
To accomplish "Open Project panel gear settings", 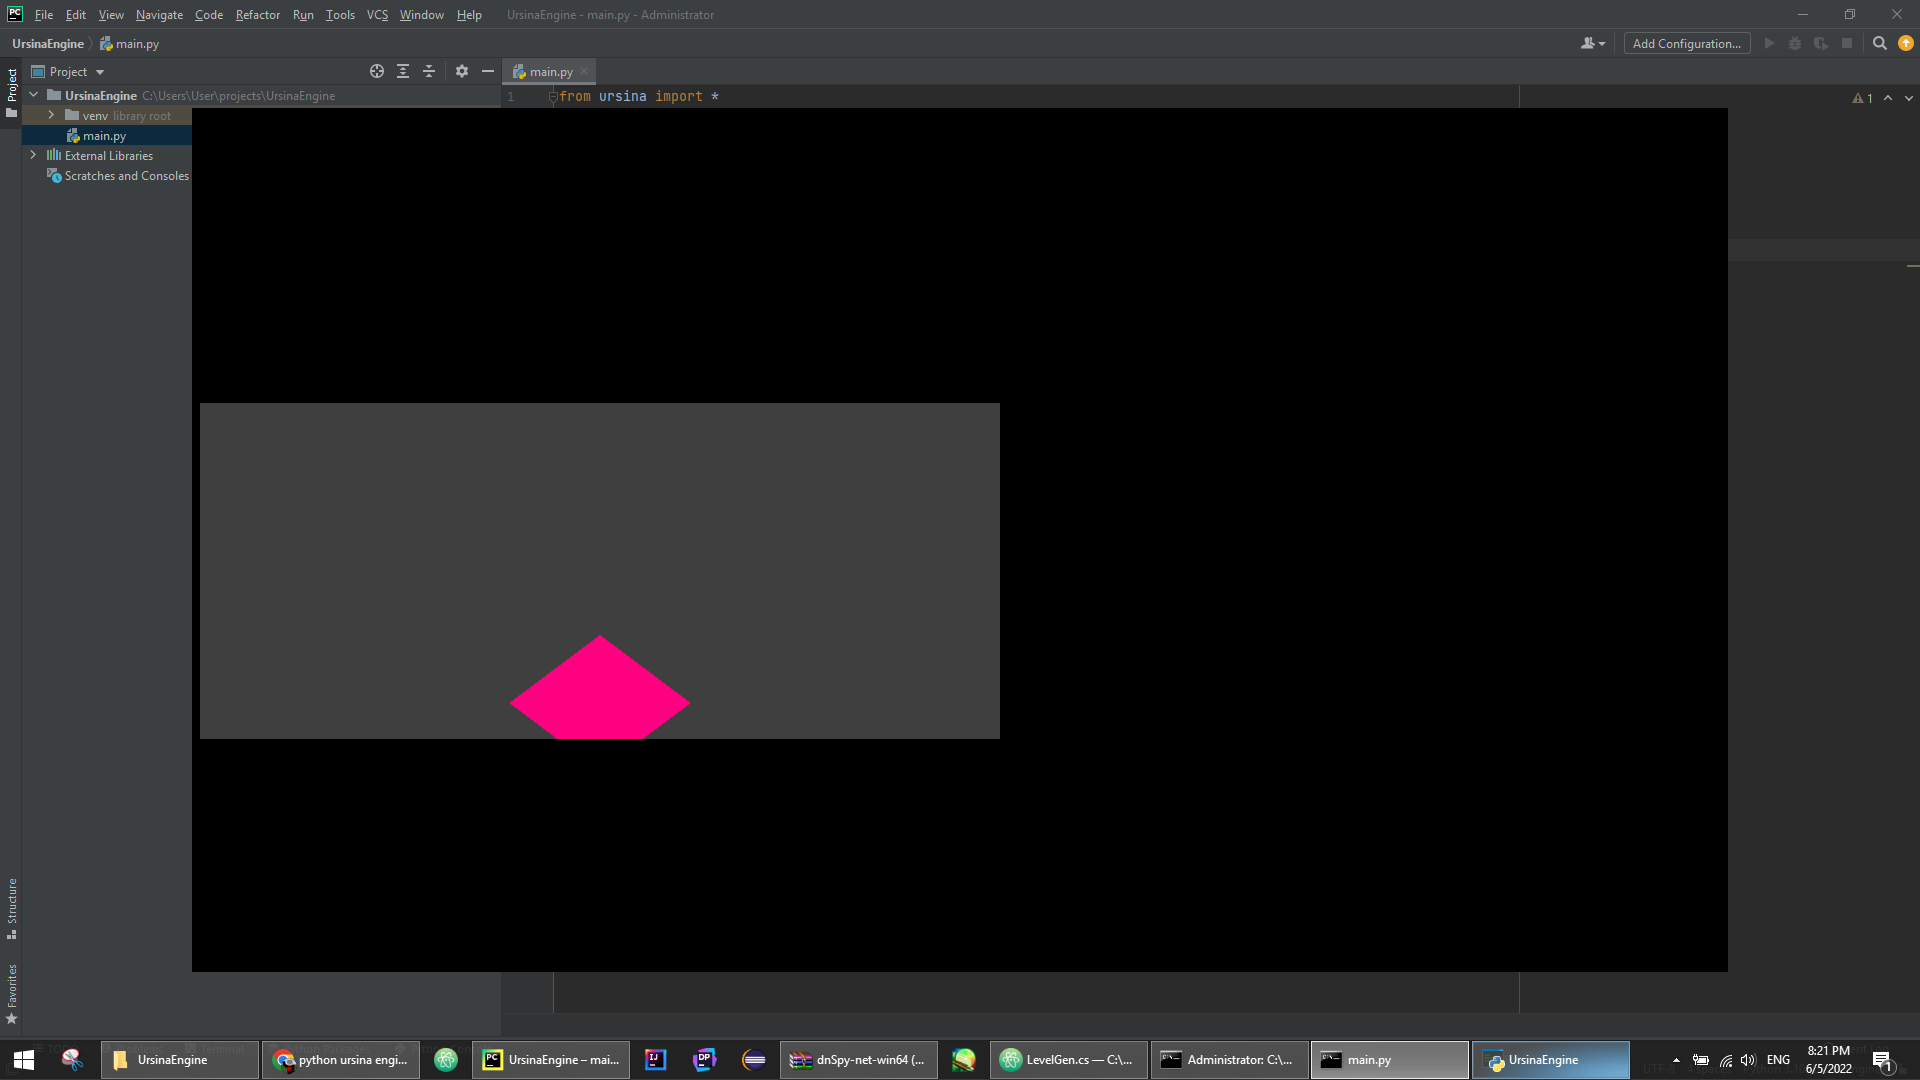I will tap(461, 71).
